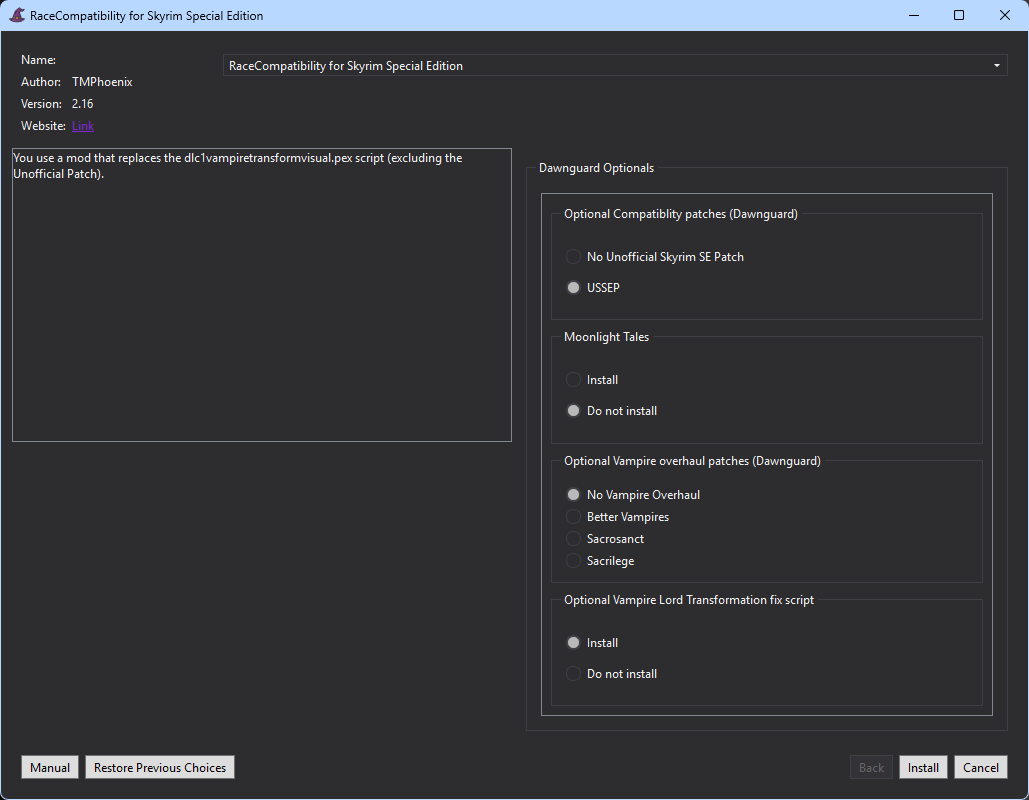
Task: Choose Do not install under Moonlight Tales
Action: [612, 411]
